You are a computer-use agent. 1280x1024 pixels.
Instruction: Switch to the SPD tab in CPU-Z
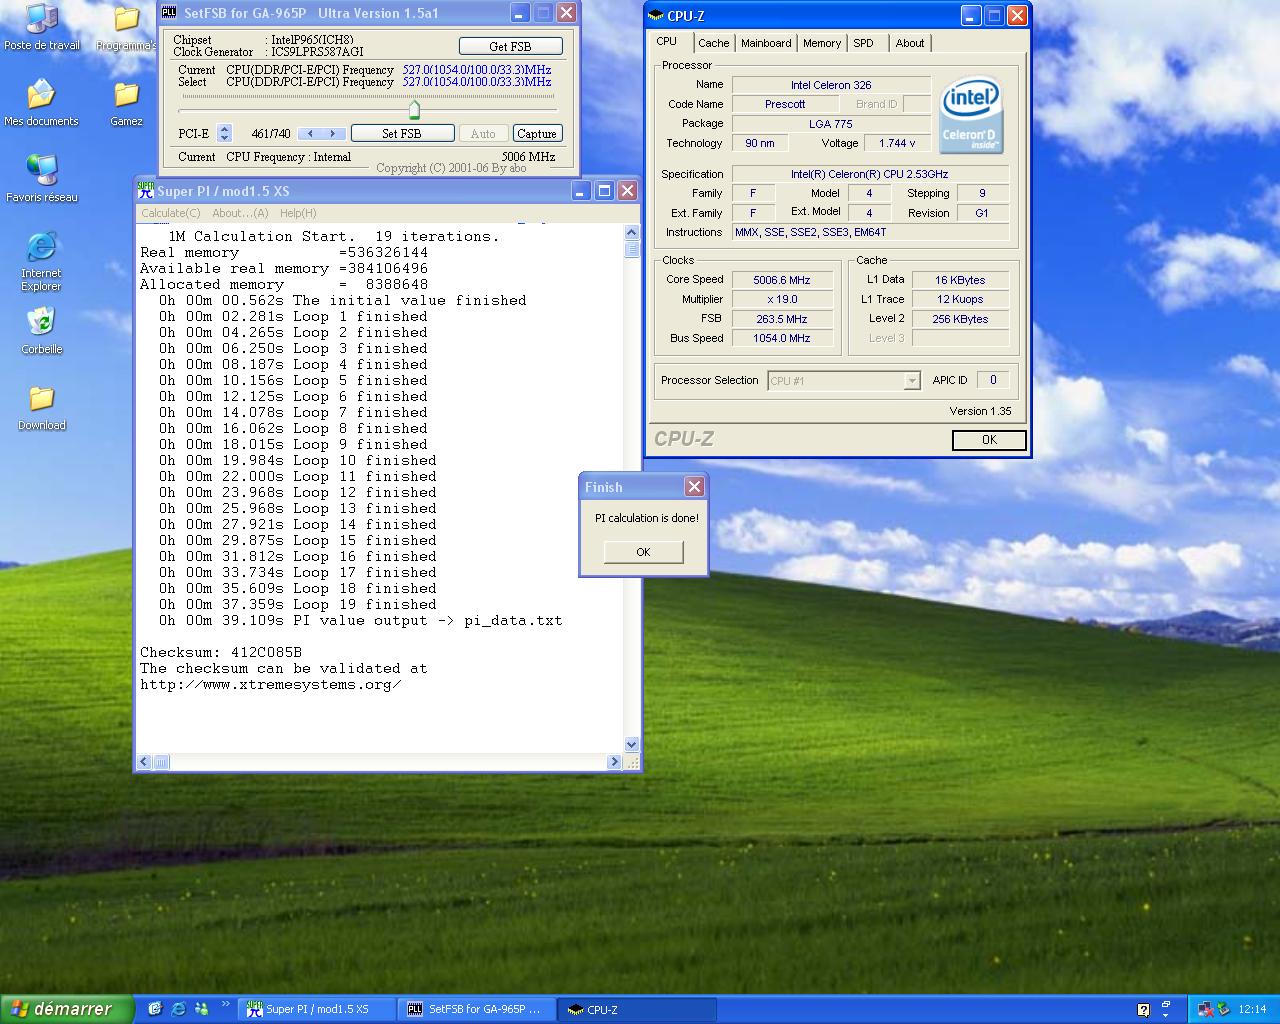[863, 43]
